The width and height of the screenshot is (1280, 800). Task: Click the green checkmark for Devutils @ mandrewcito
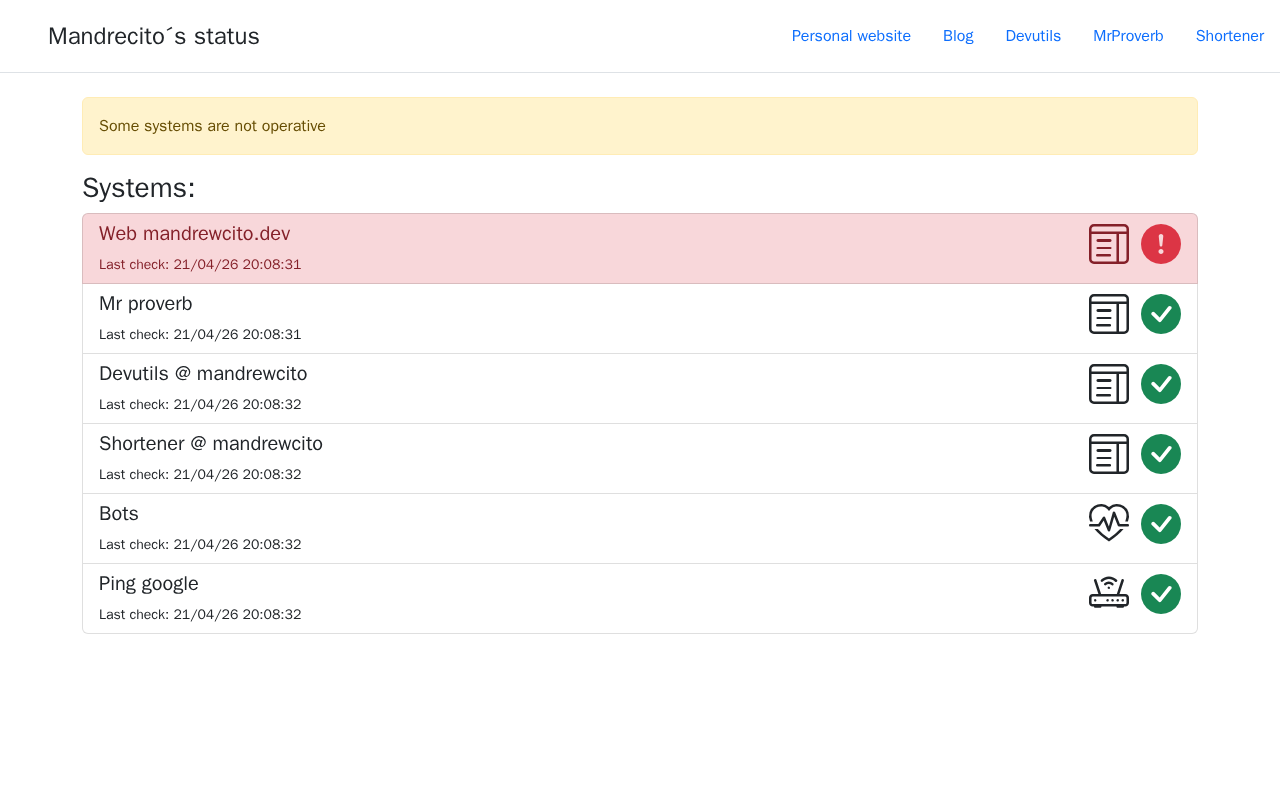[x=1161, y=384]
